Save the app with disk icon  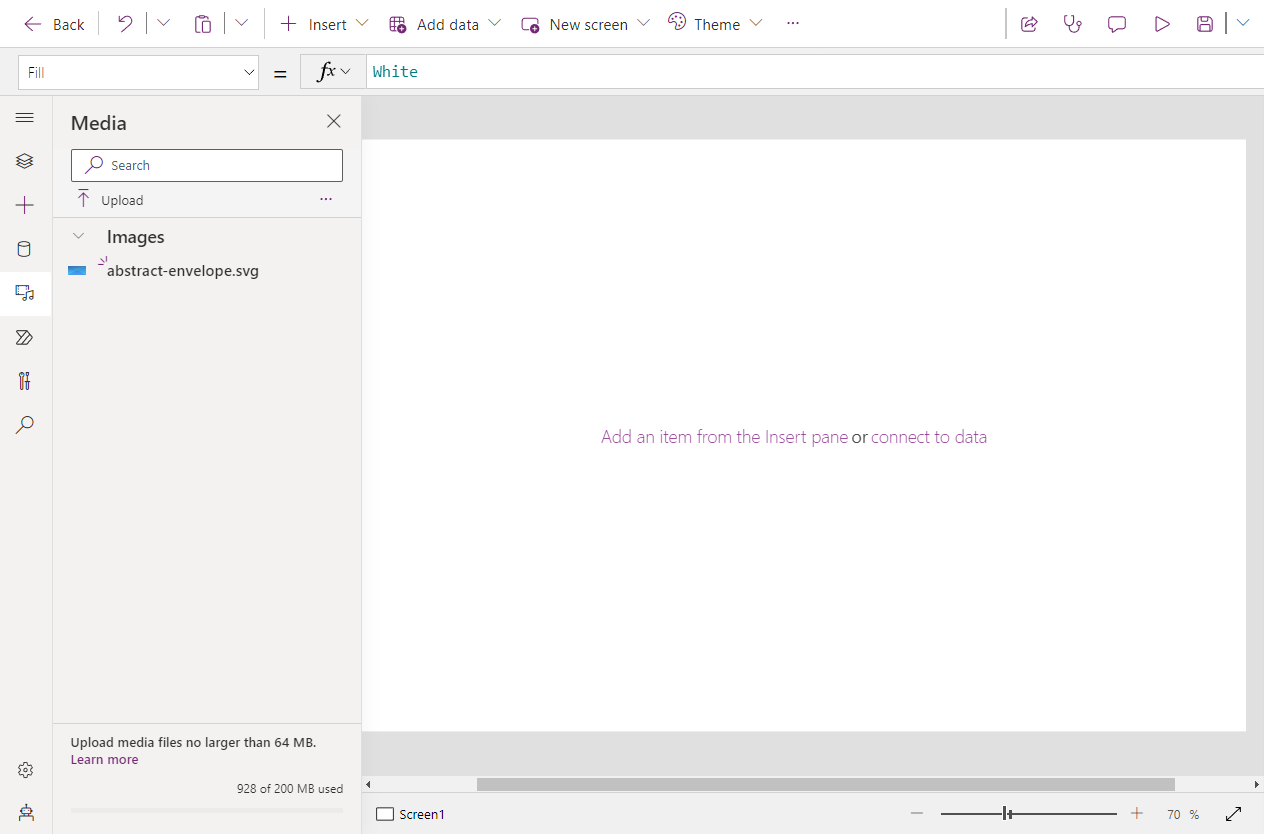click(1205, 24)
